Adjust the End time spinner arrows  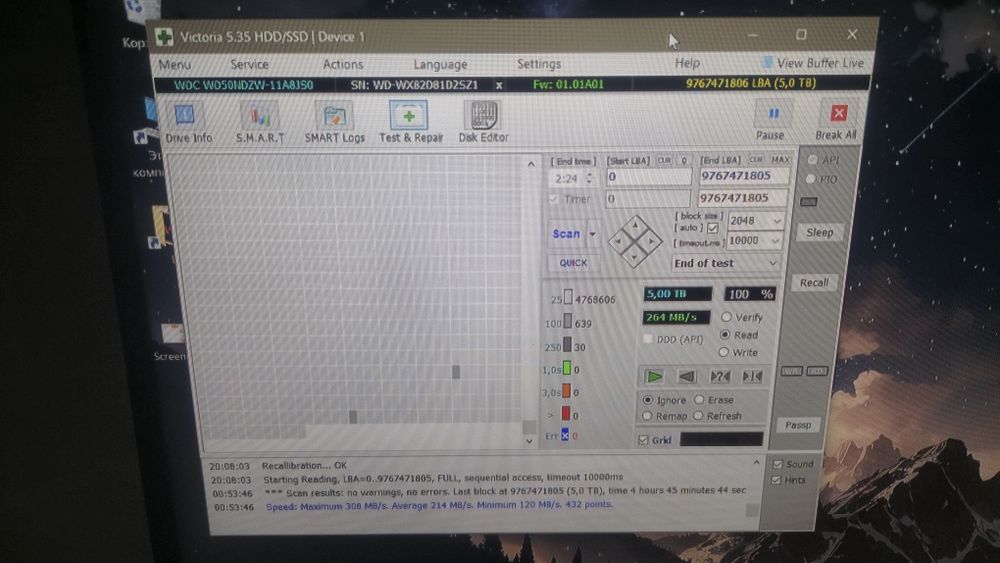[x=590, y=179]
